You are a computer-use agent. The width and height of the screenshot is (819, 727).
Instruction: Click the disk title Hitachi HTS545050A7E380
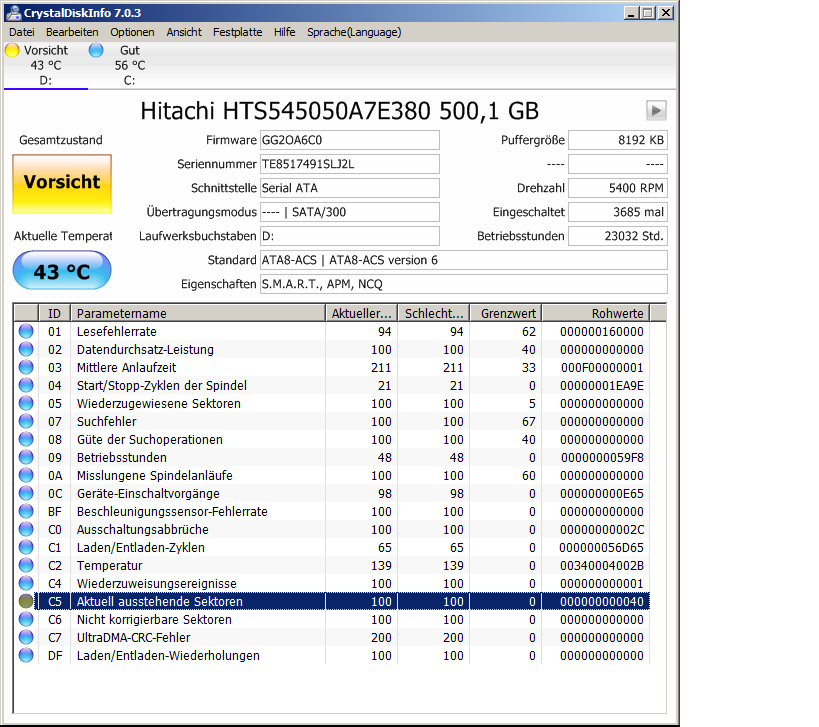340,111
